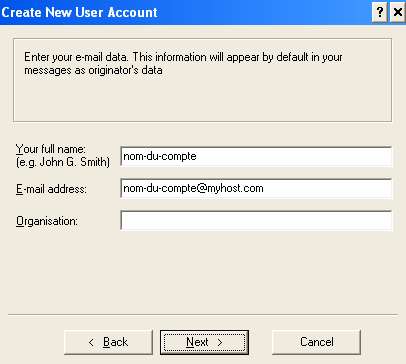Open context help with the question mark
Viewport: 406px width, 364px height.
379,13
